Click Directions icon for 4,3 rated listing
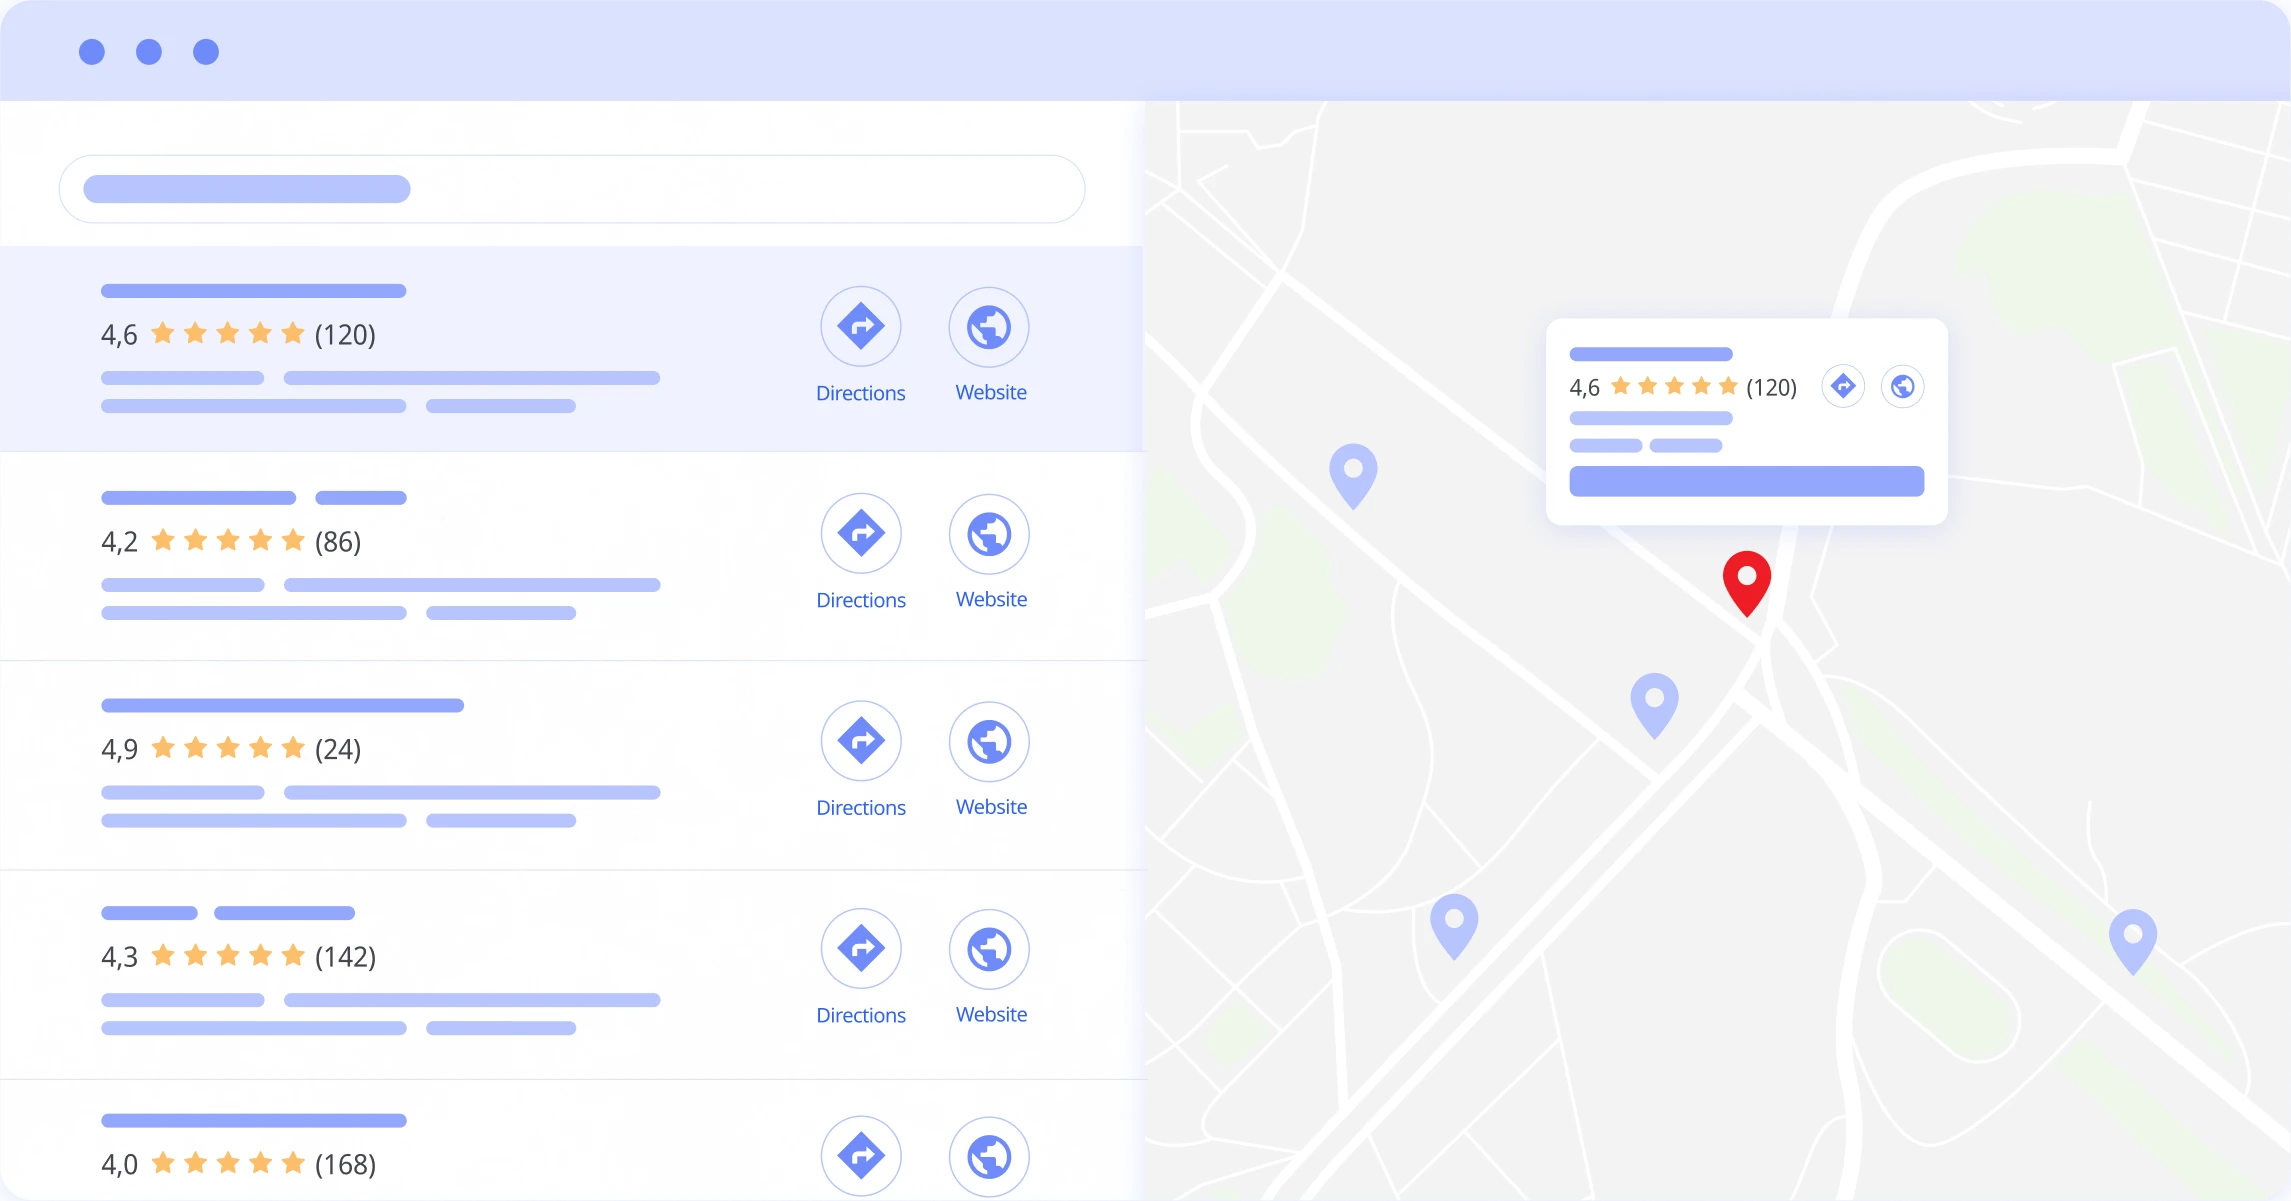This screenshot has height=1201, width=2291. [860, 948]
